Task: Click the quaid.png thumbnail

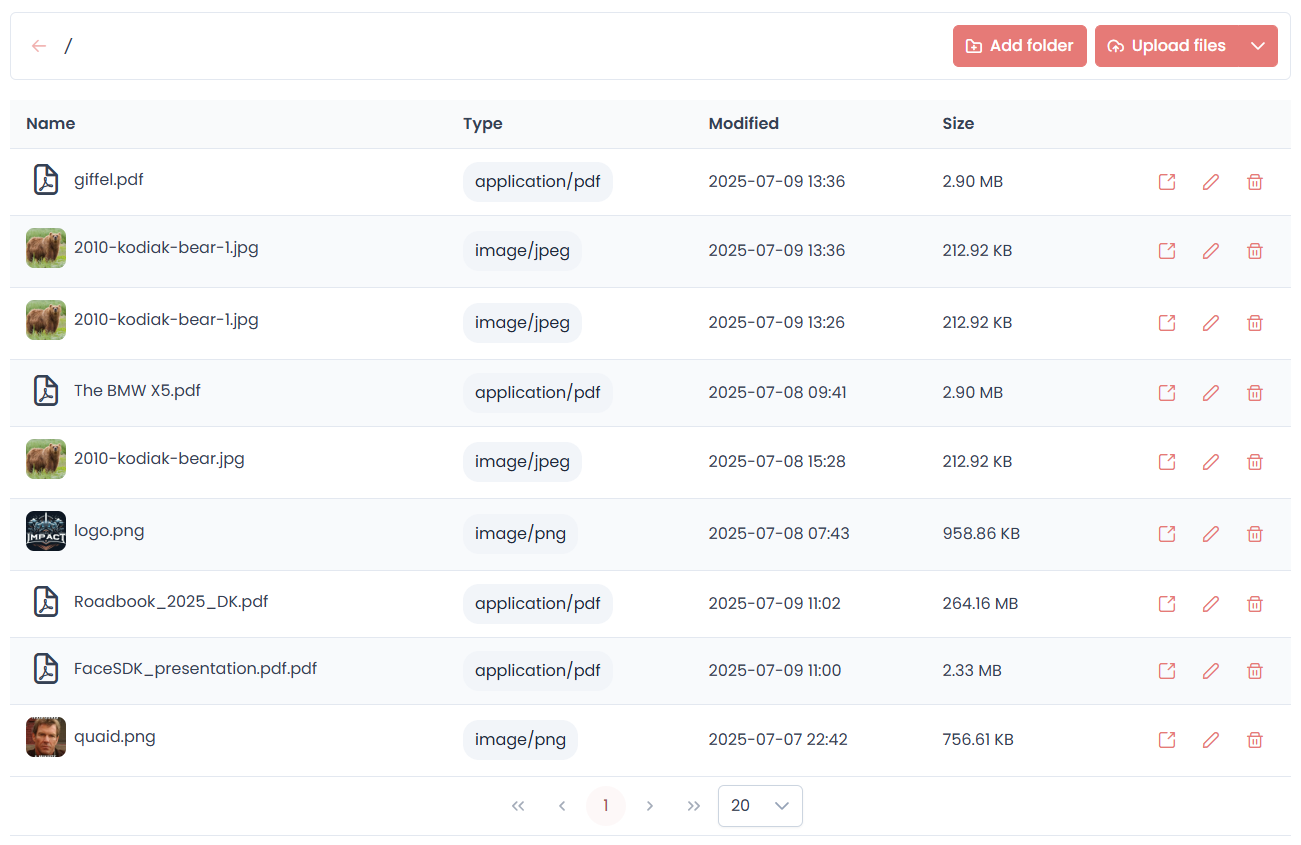Action: click(46, 738)
